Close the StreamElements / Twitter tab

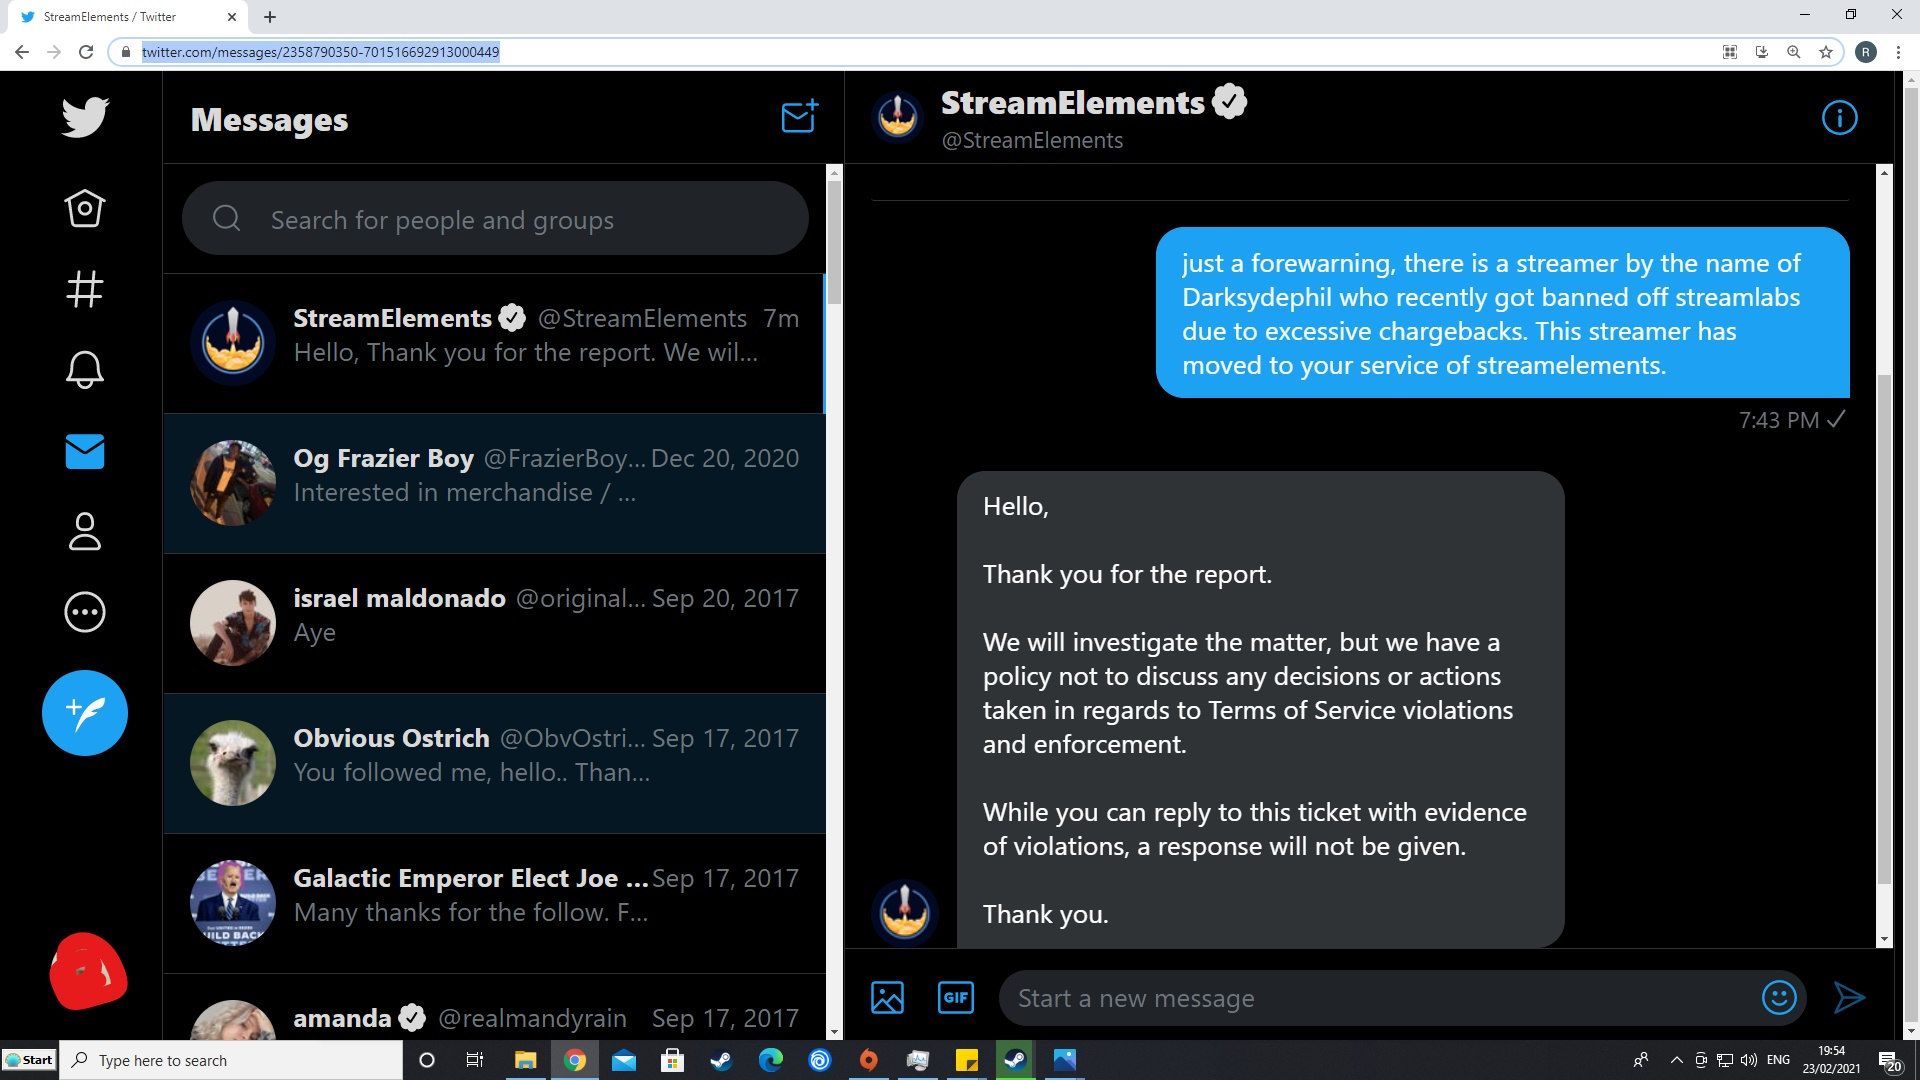232,17
